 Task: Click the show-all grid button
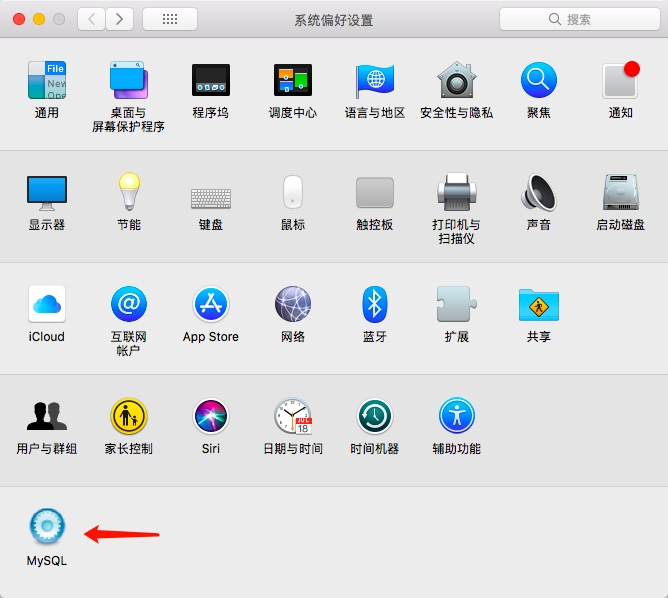pos(170,19)
